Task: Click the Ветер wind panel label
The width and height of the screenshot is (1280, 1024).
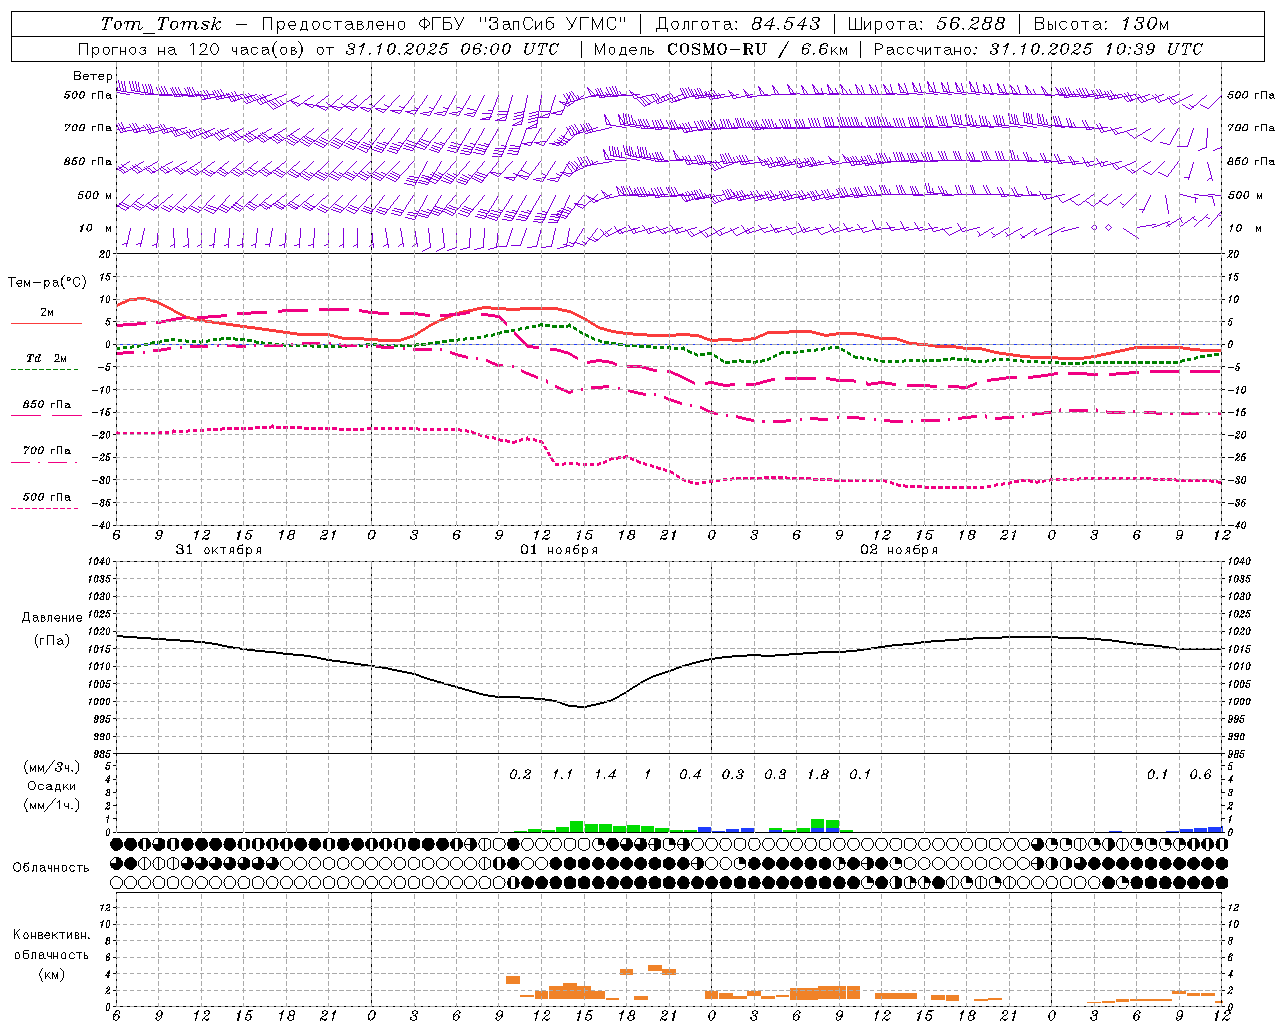Action: pyautogui.click(x=92, y=76)
